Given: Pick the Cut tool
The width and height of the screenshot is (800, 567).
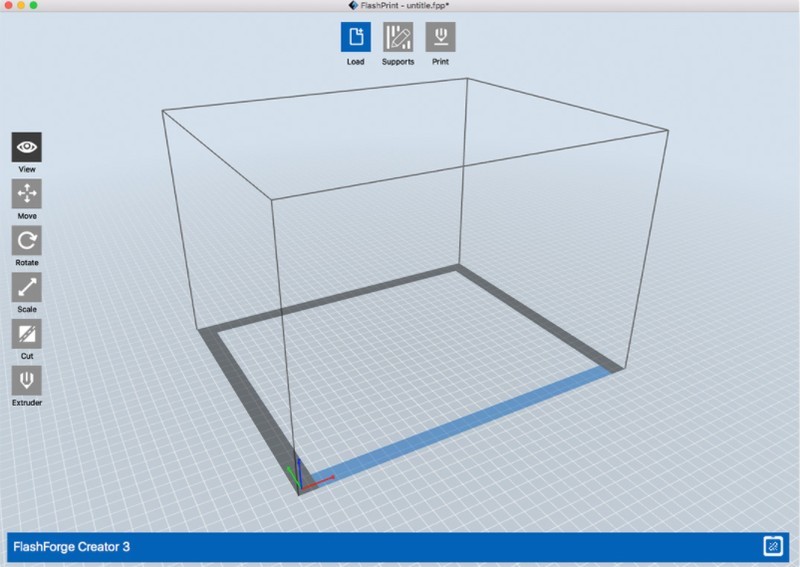Looking at the screenshot, I should (27, 333).
